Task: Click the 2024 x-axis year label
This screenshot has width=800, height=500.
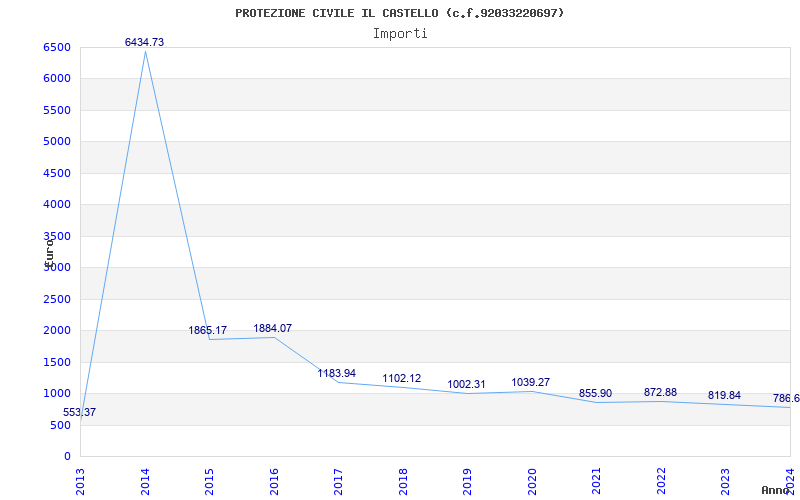Action: tap(790, 481)
